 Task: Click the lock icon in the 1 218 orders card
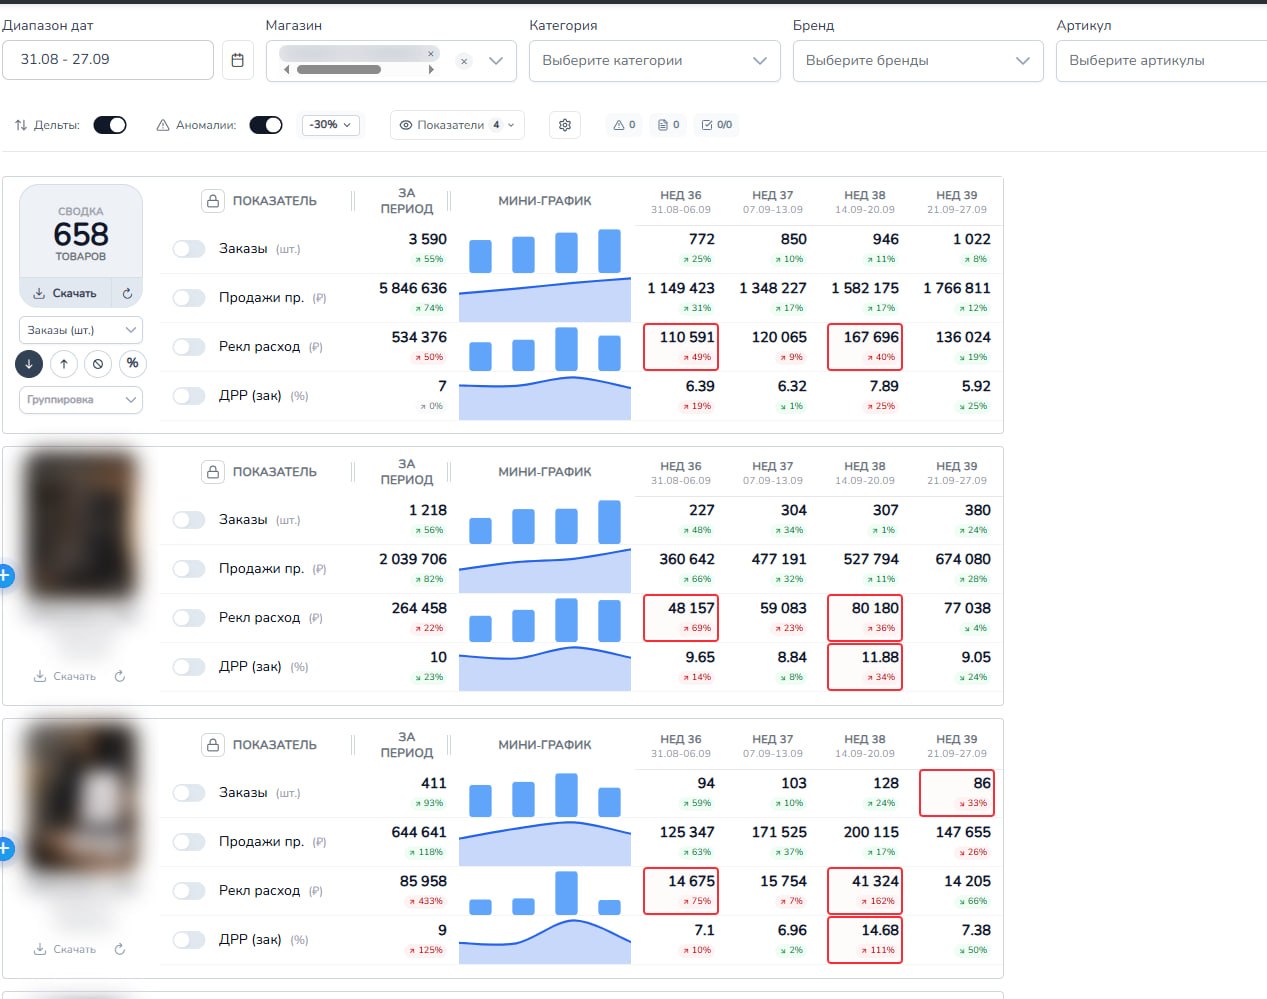coord(213,472)
